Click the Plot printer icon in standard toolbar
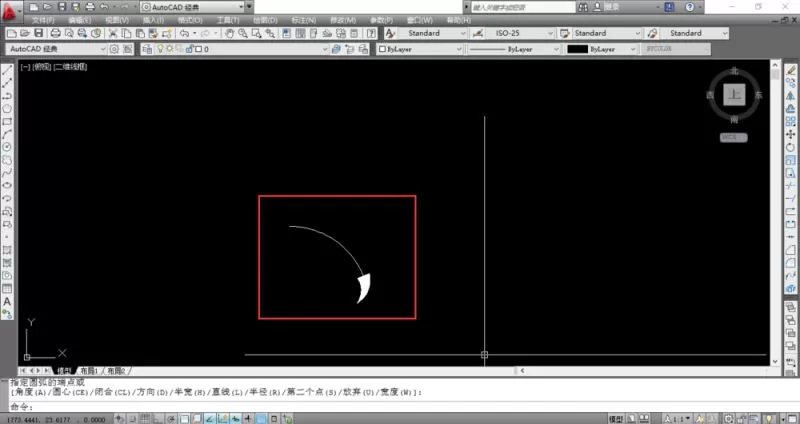 click(x=56, y=33)
